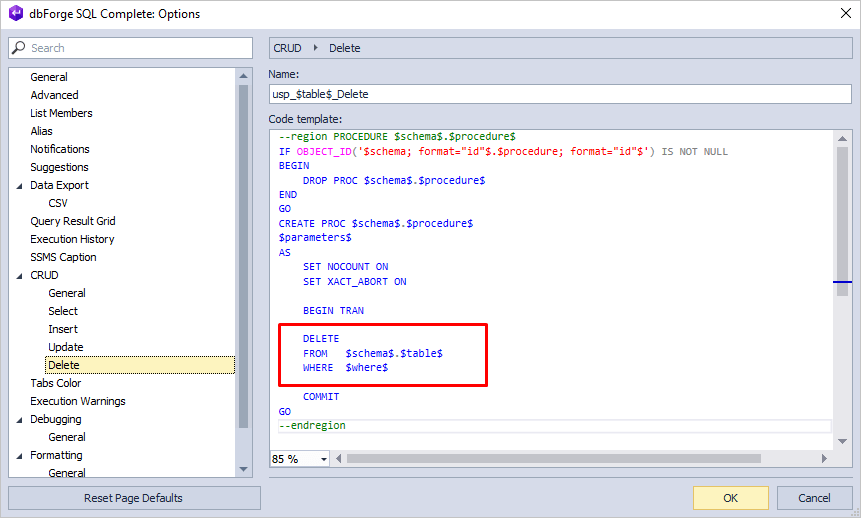Click the code editor horizontal scrollbar thumb
The width and height of the screenshot is (861, 518).
(x=554, y=459)
